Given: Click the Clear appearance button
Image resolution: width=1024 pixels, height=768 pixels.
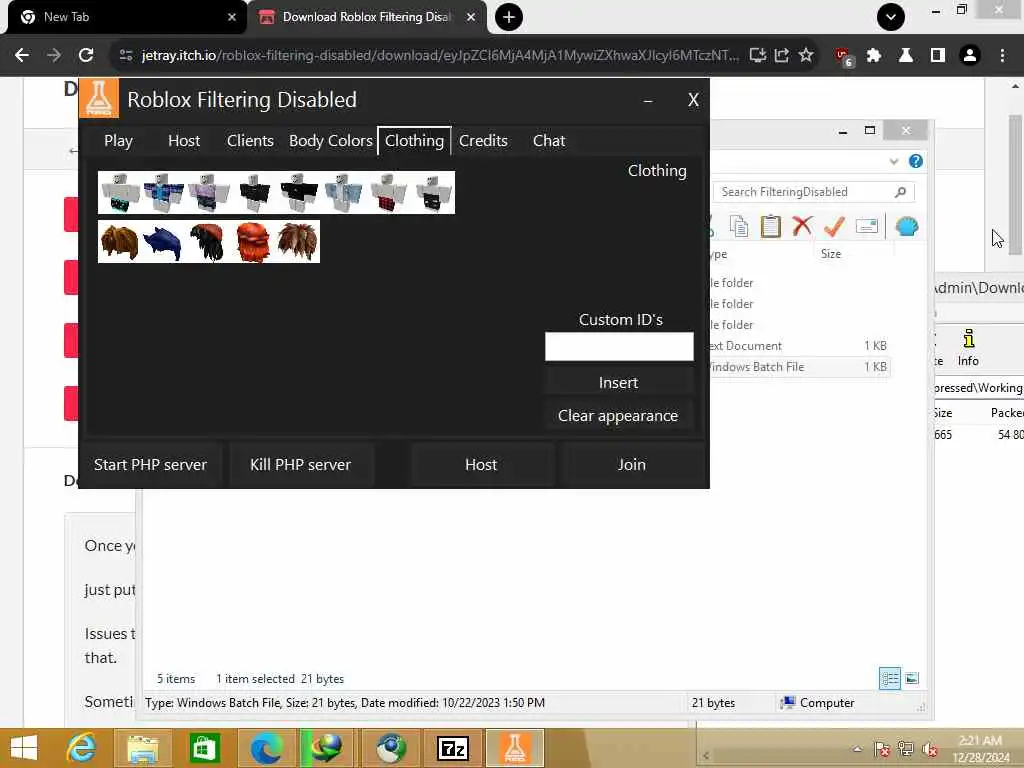Looking at the screenshot, I should [x=618, y=416].
